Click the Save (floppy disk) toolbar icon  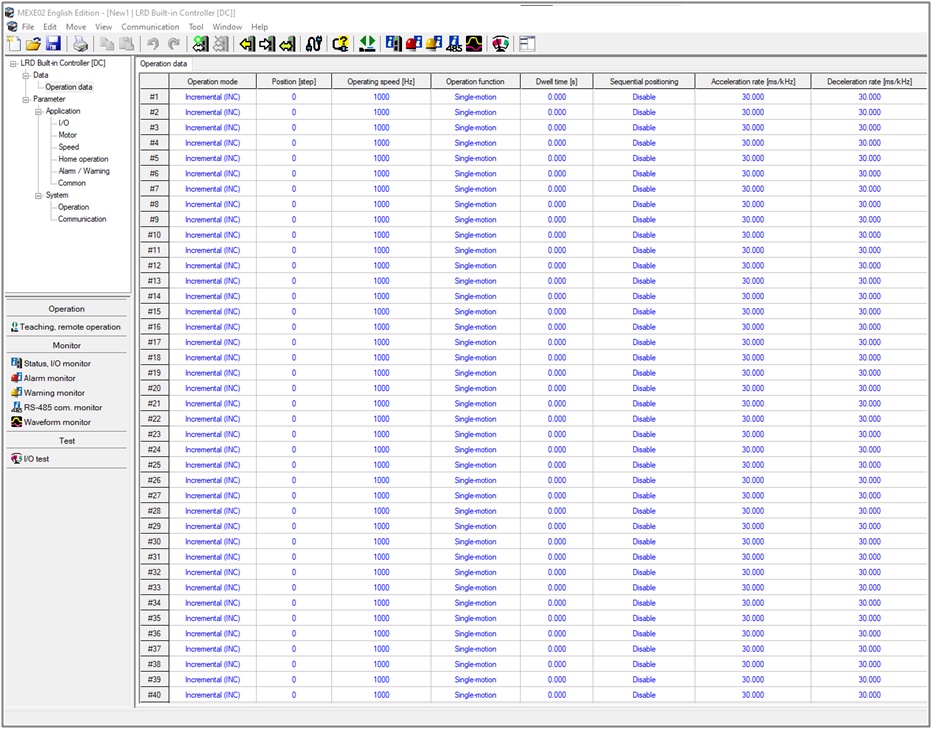click(x=53, y=44)
